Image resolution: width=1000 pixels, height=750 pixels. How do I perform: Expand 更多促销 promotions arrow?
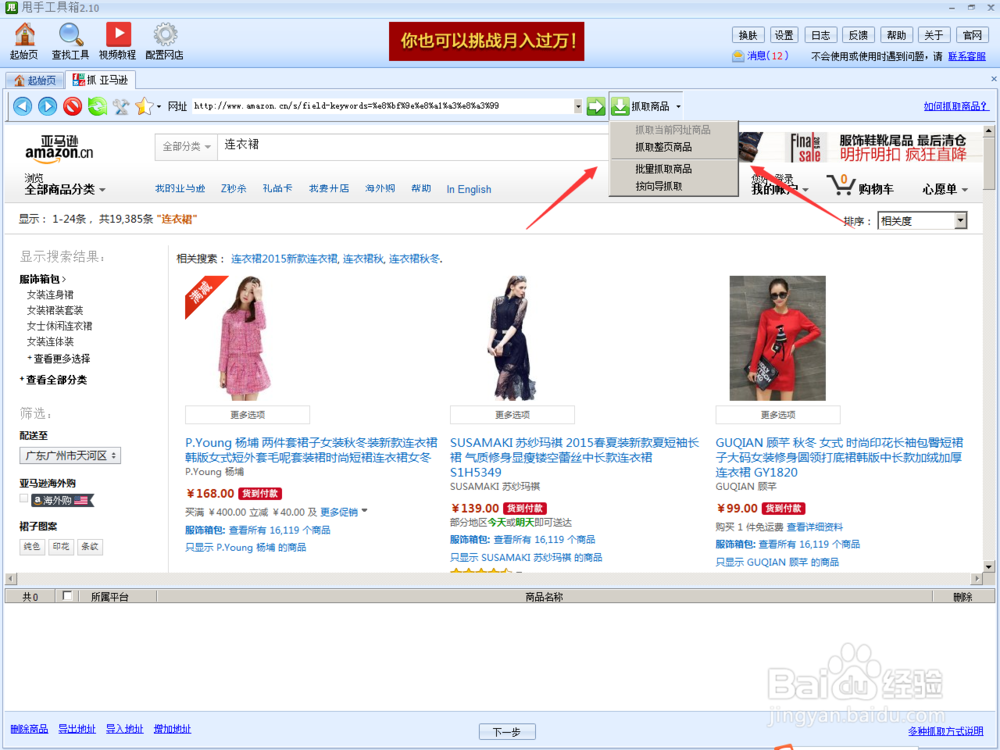pos(365,511)
